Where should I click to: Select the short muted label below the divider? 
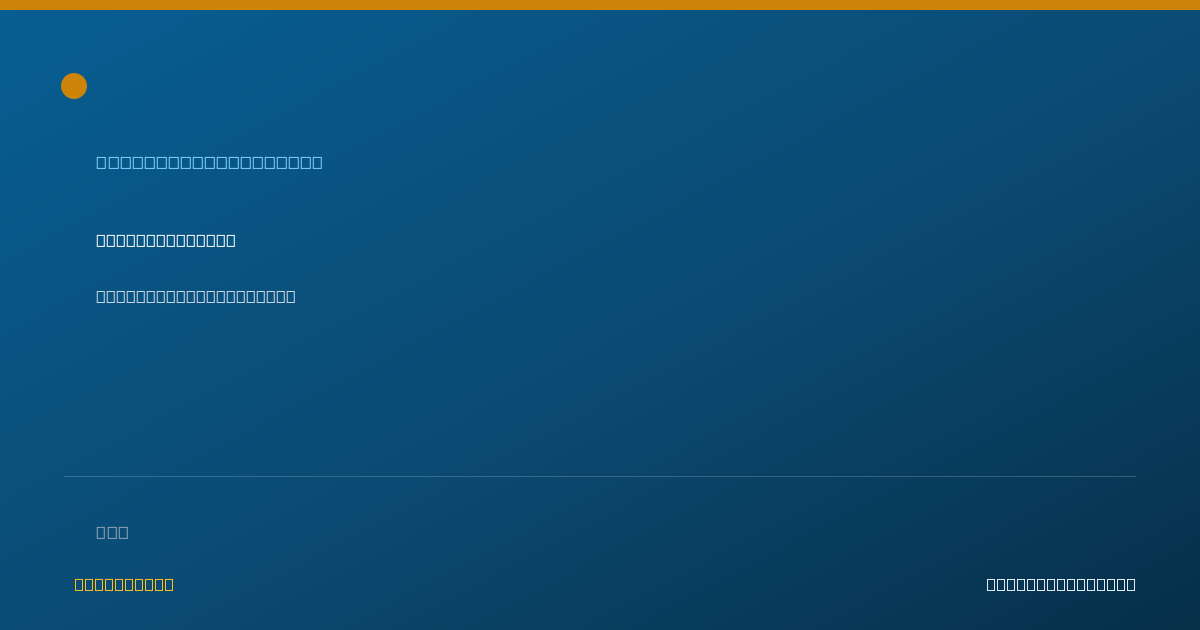click(x=112, y=532)
